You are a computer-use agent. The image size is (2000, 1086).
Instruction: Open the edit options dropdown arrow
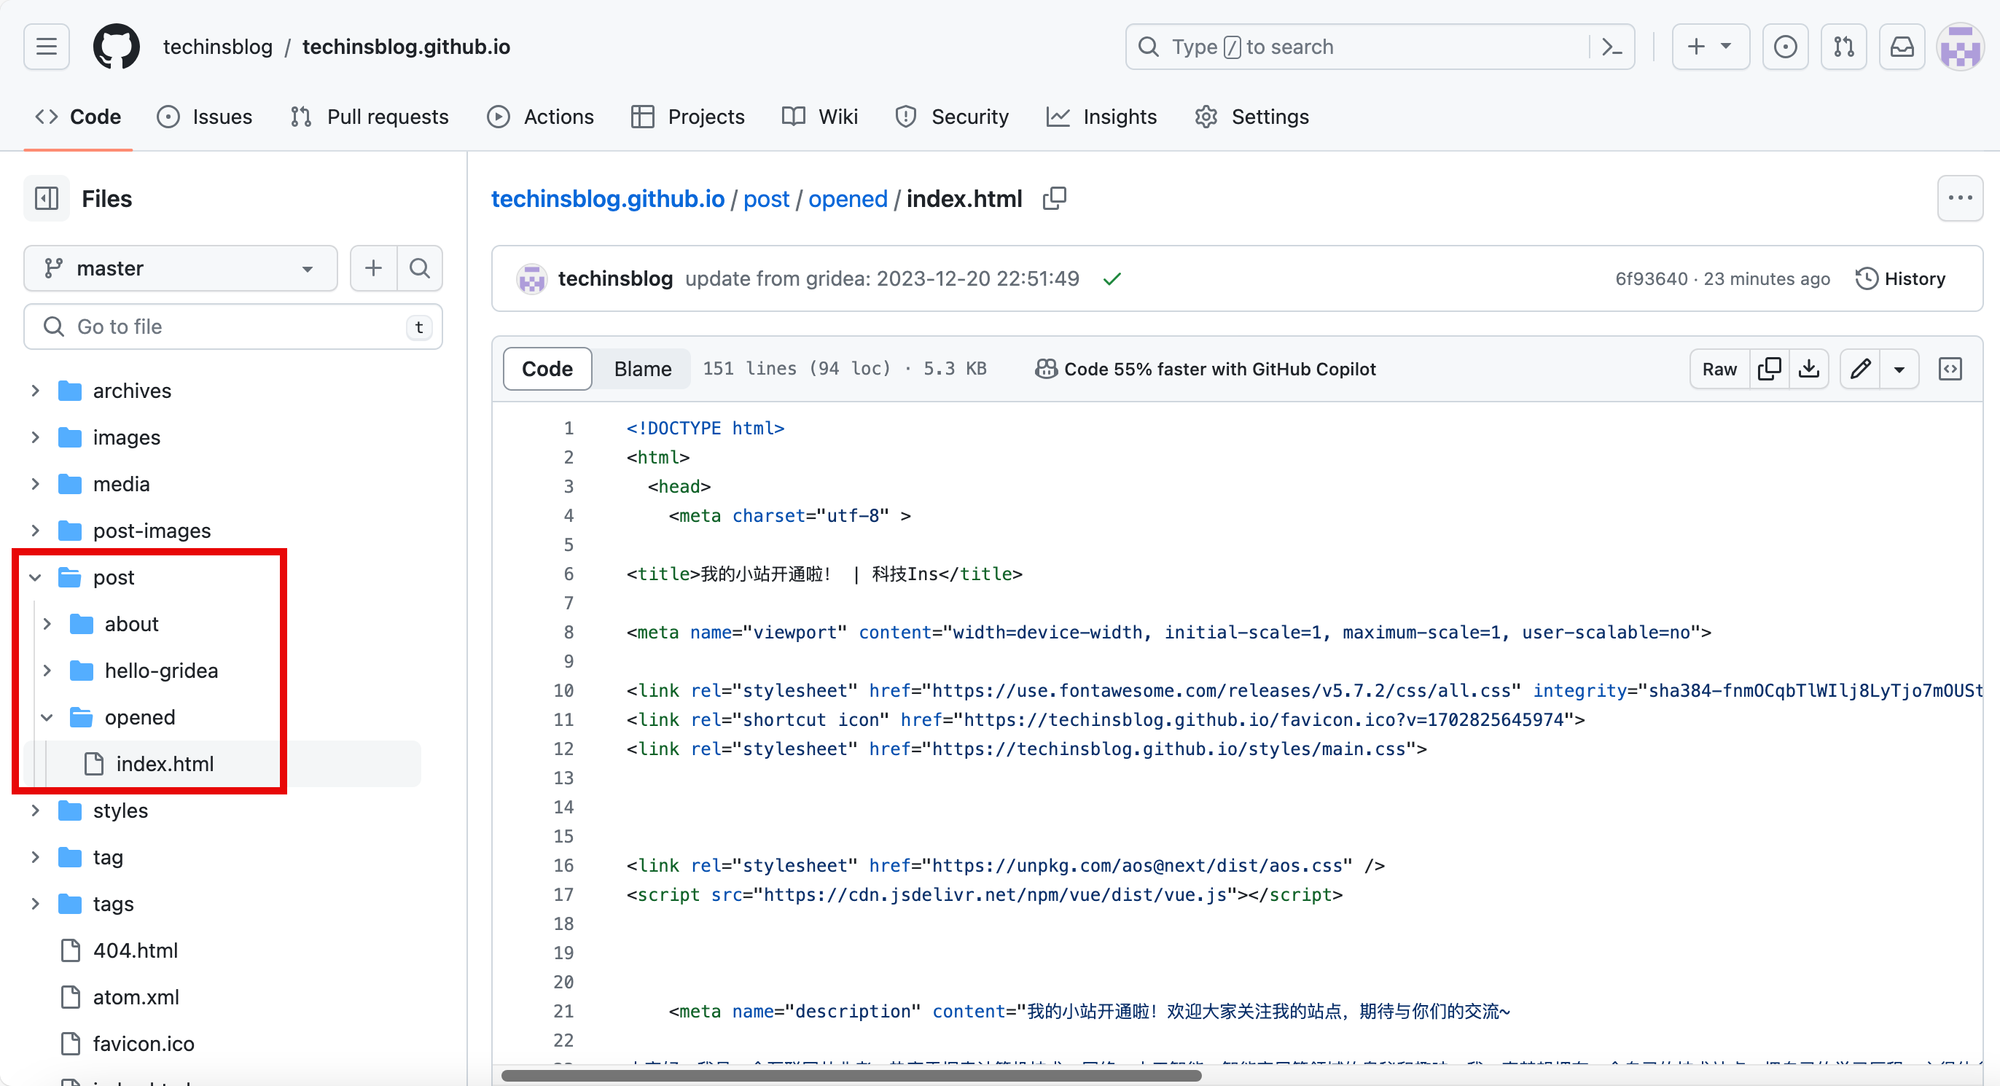point(1899,369)
